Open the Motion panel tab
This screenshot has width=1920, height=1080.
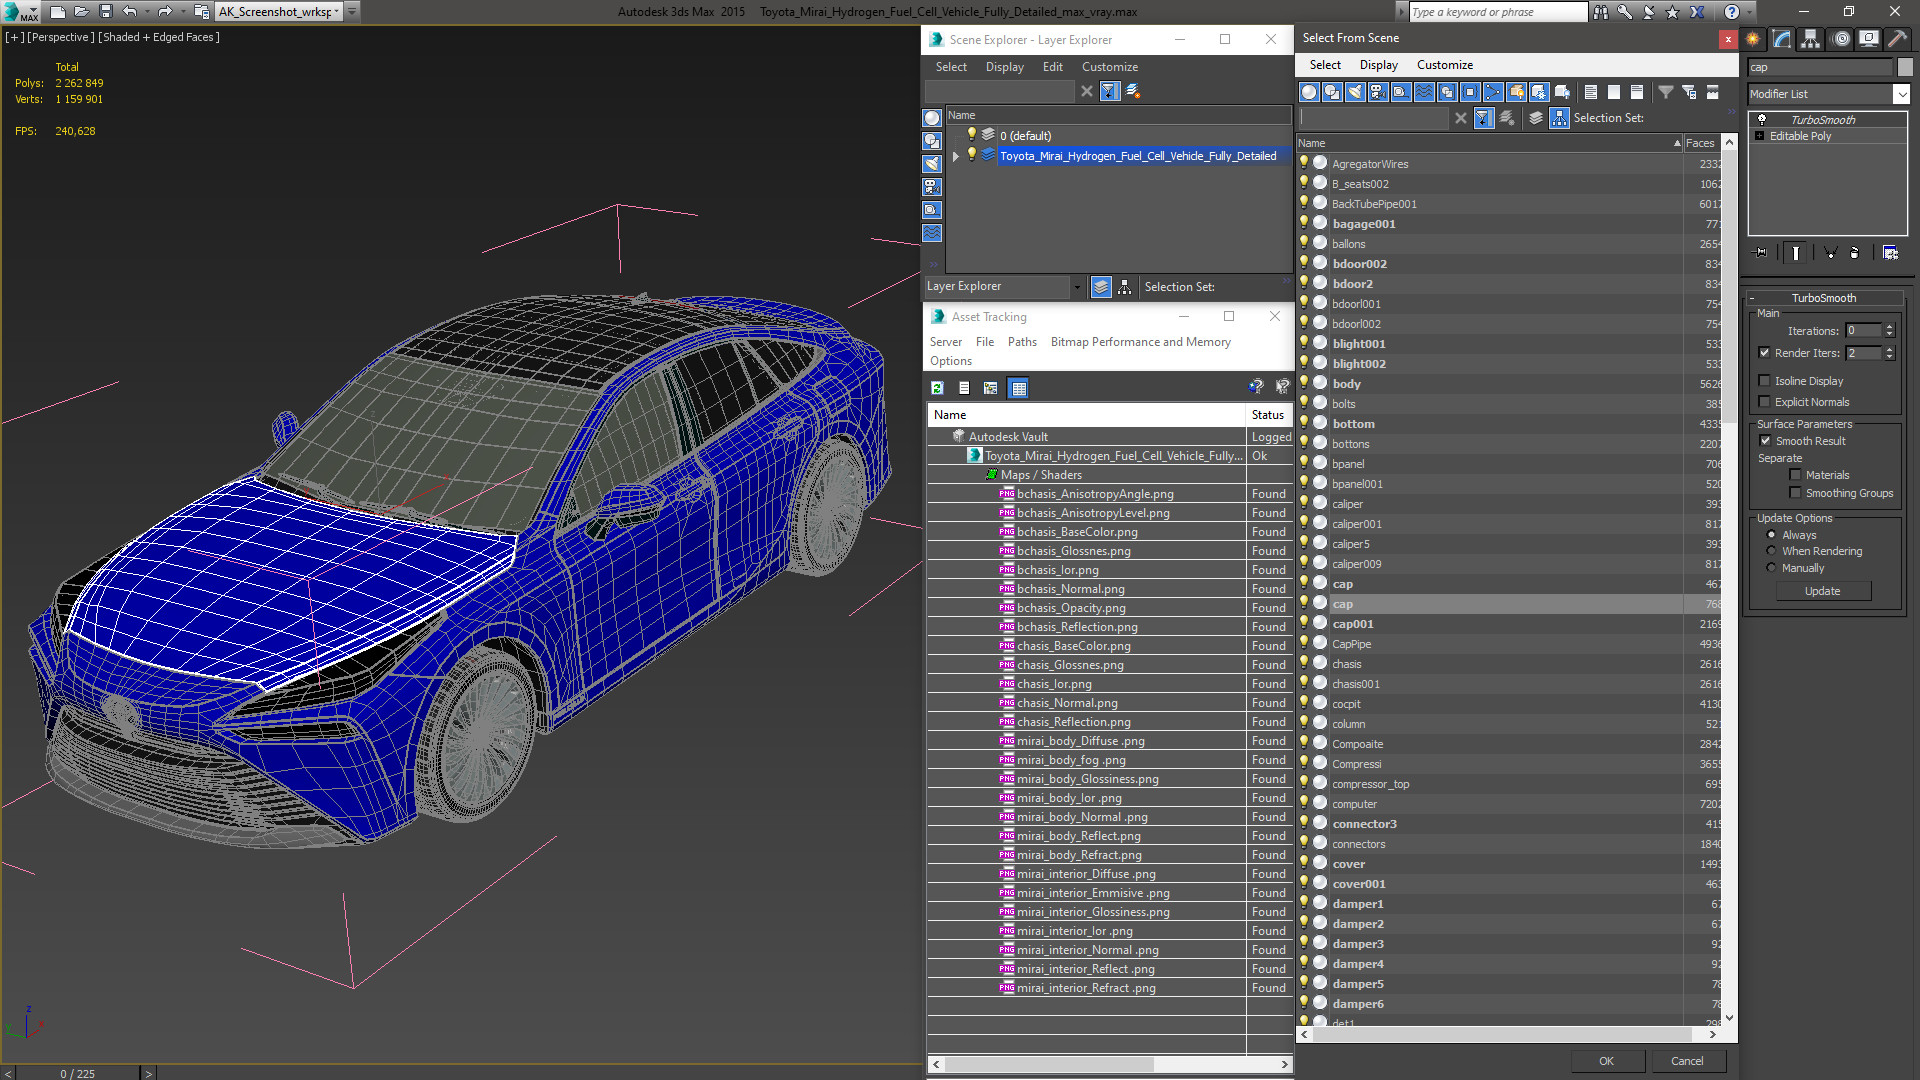1840,39
